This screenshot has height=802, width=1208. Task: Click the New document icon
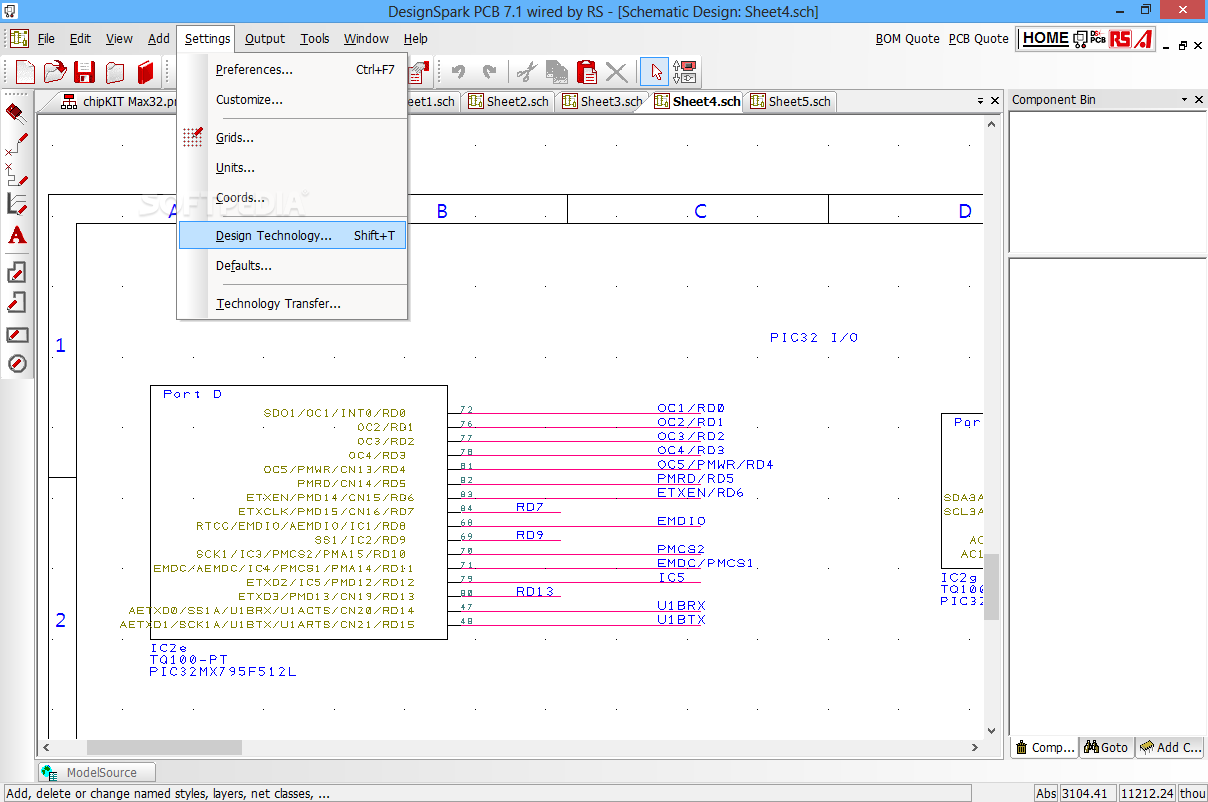[25, 72]
